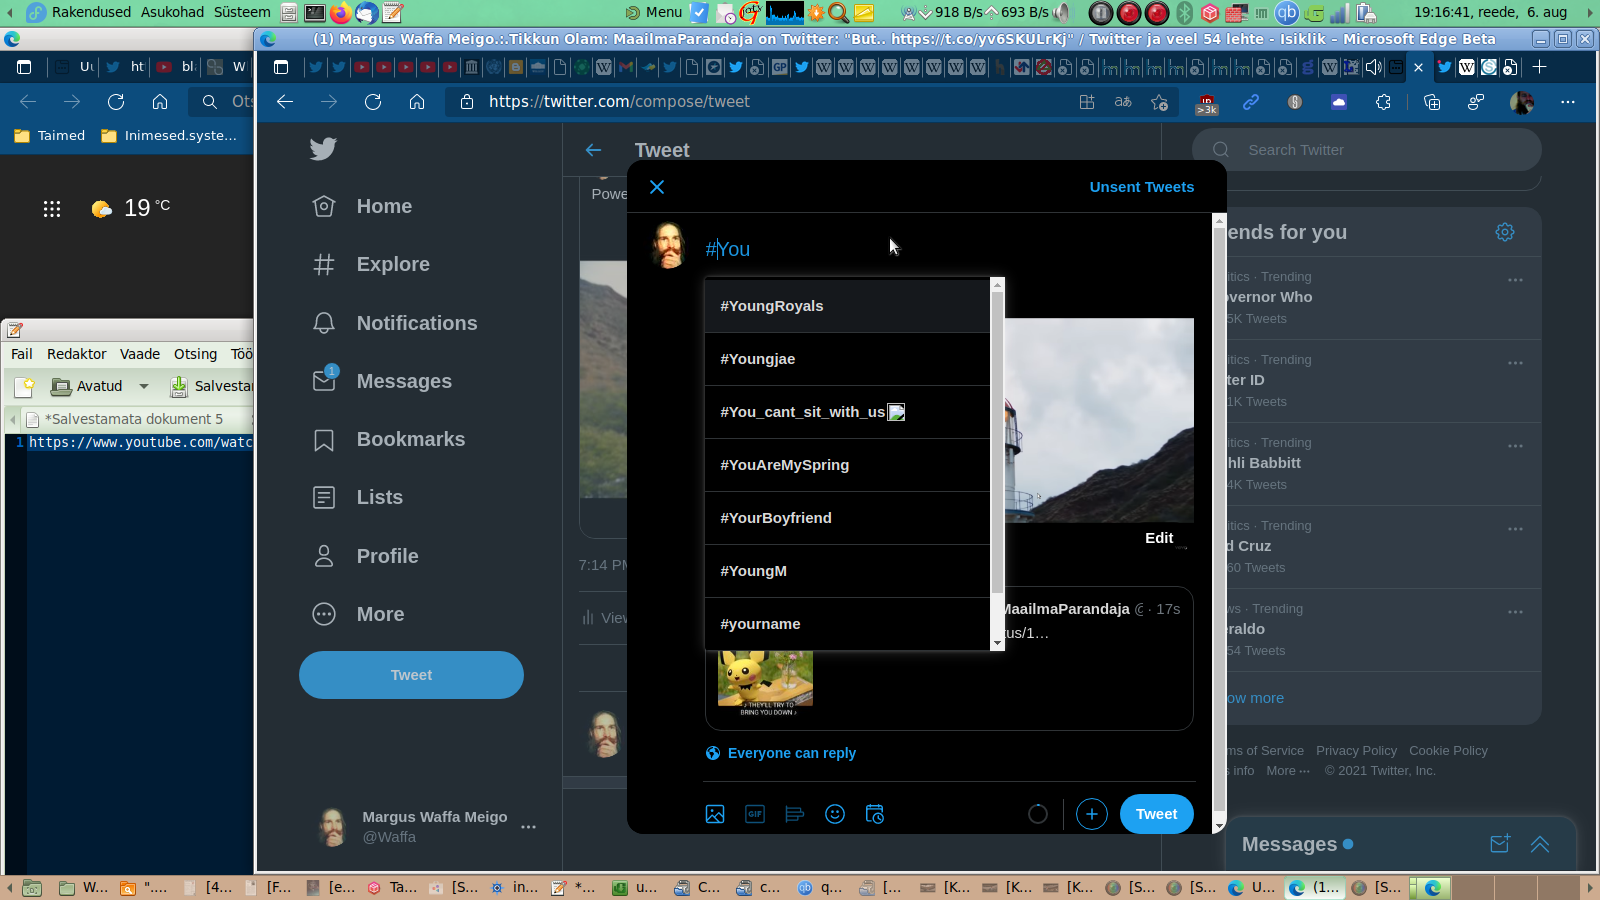Open Unsent Tweets drafts

coord(1142,187)
